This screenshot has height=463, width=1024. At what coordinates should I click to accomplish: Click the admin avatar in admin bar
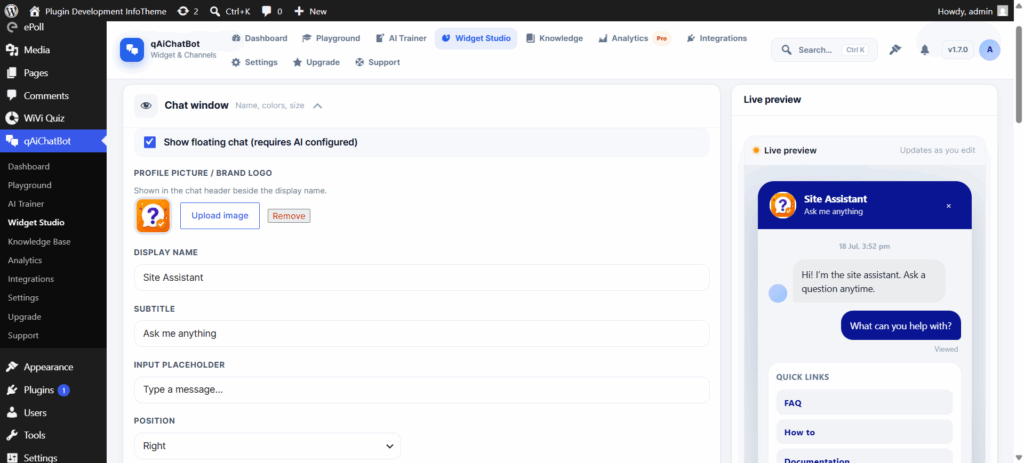click(1002, 11)
